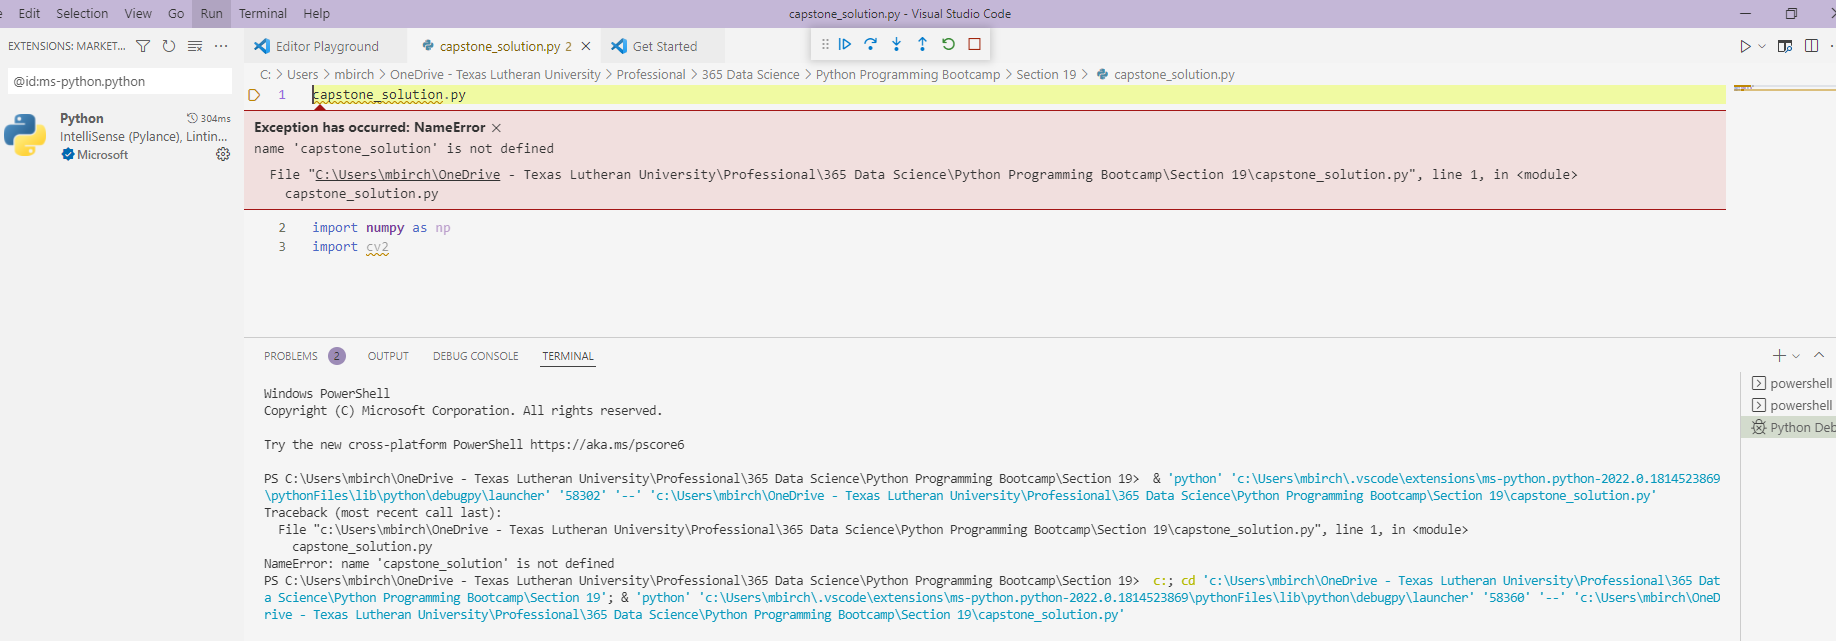Click the mbirch breadcrumb segment
The image size is (1836, 641).
click(x=354, y=75)
